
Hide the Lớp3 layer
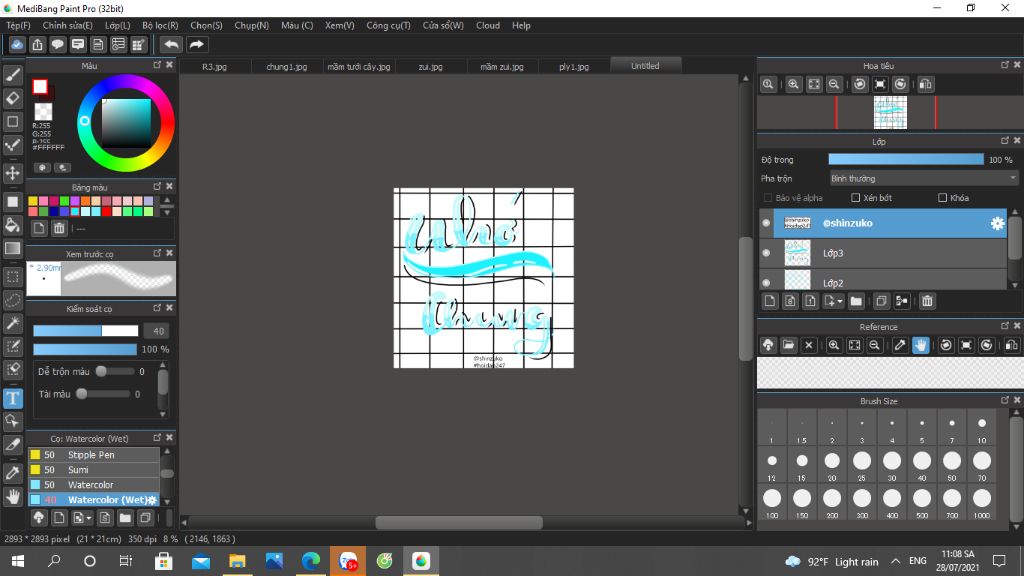click(x=766, y=253)
